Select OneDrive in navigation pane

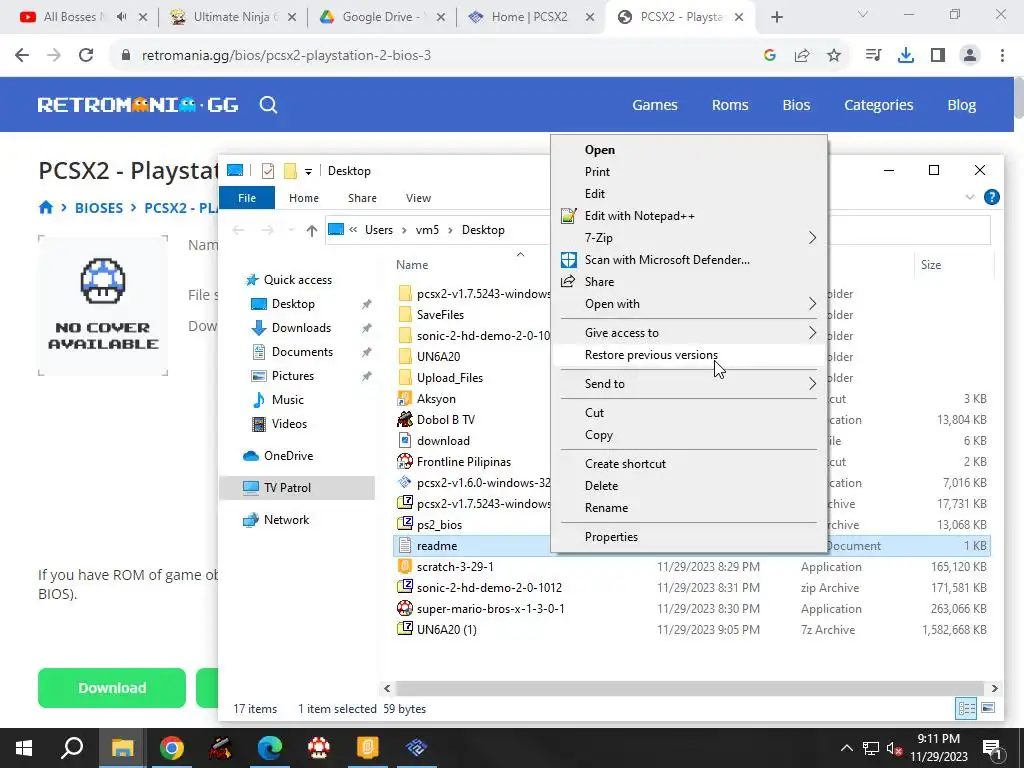[x=288, y=456]
